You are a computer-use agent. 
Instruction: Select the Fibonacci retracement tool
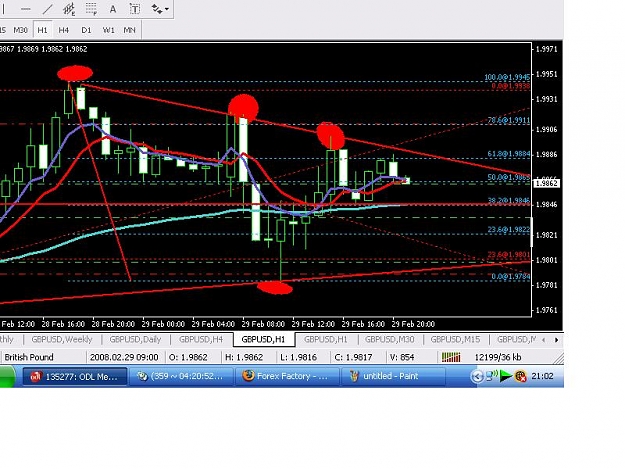pos(91,9)
